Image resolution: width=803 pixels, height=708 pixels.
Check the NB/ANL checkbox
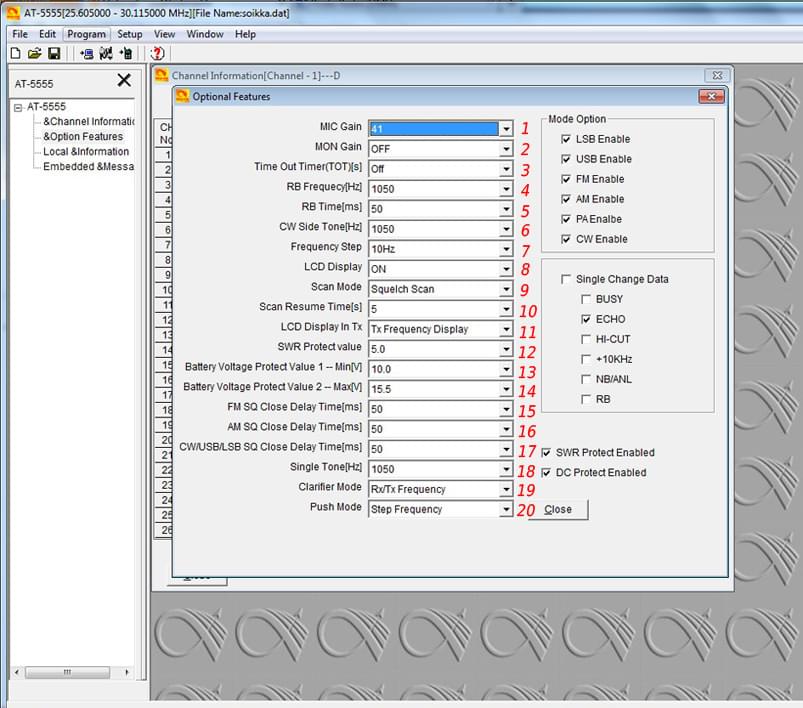point(586,379)
